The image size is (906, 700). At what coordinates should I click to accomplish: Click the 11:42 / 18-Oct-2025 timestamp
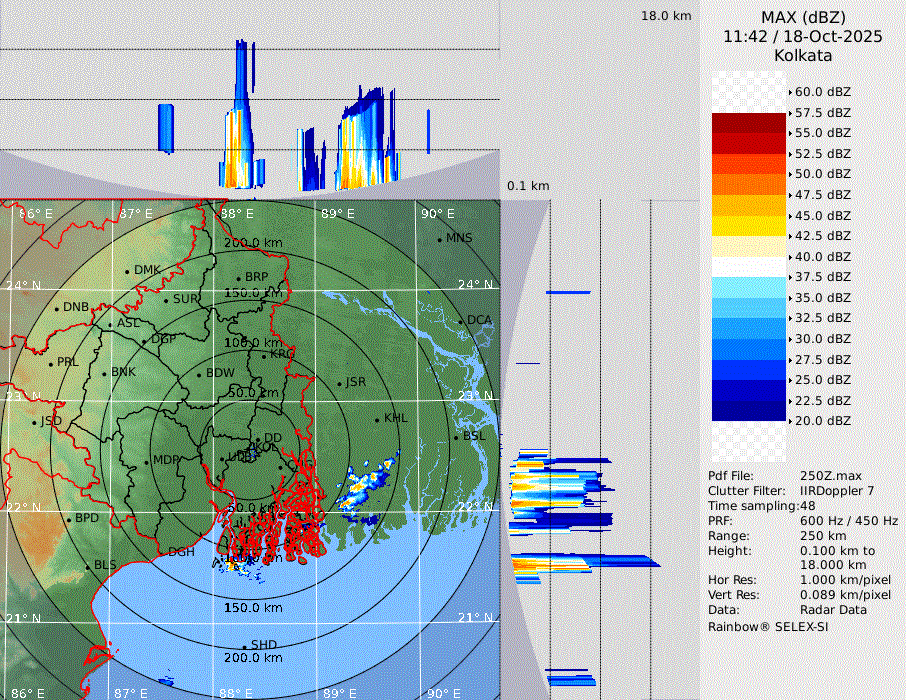tap(802, 36)
